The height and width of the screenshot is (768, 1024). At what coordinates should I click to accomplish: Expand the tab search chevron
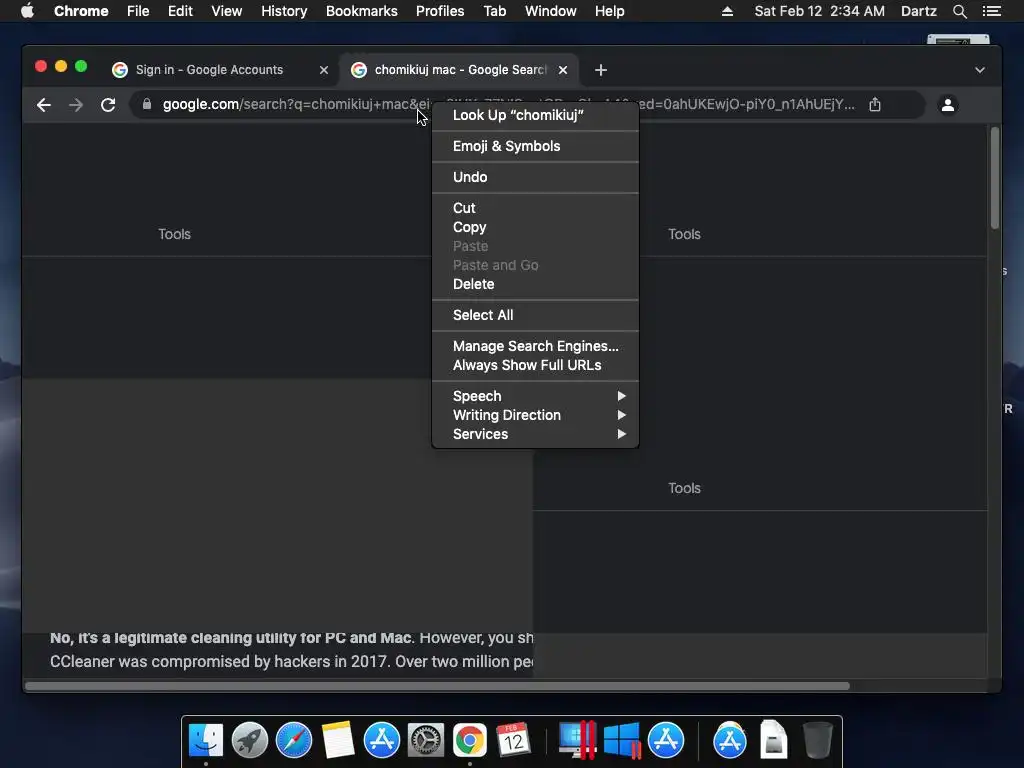point(980,70)
